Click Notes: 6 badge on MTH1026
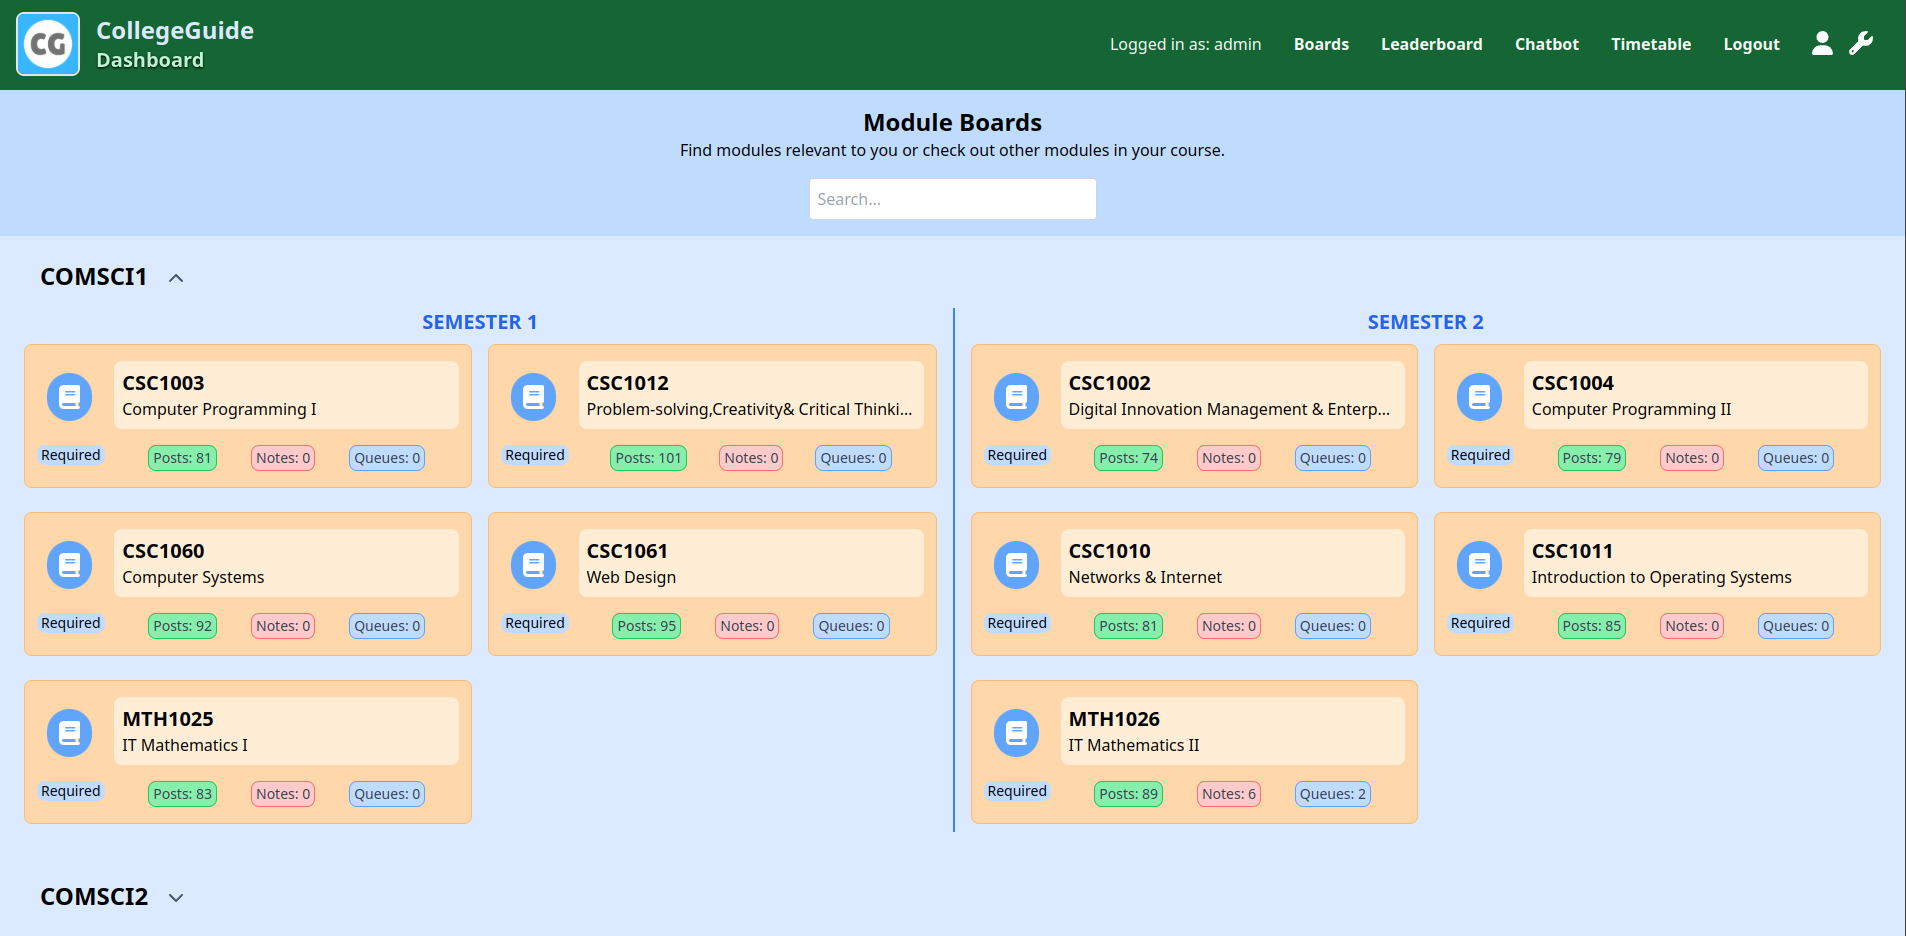Image resolution: width=1906 pixels, height=936 pixels. (x=1229, y=794)
